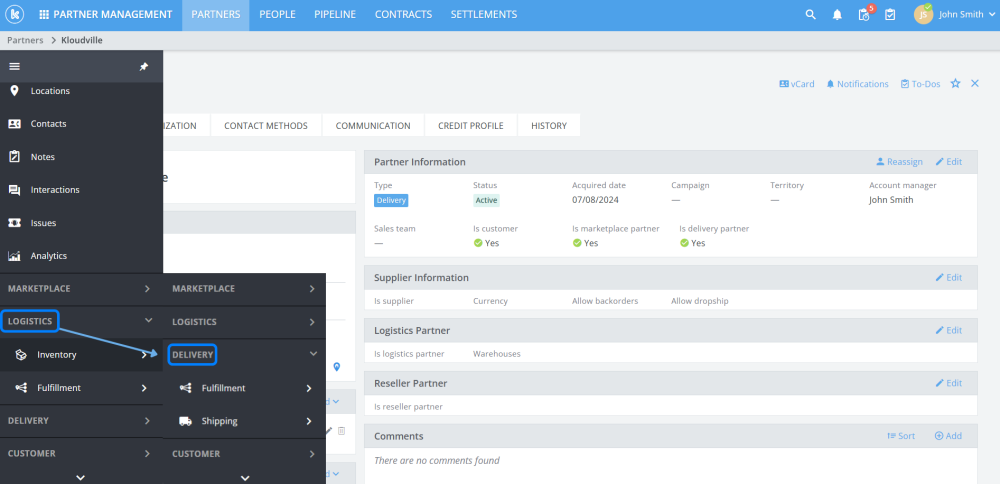The width and height of the screenshot is (1000, 484).
Task: Click the Kloudville logo icon
Action: pos(14,14)
